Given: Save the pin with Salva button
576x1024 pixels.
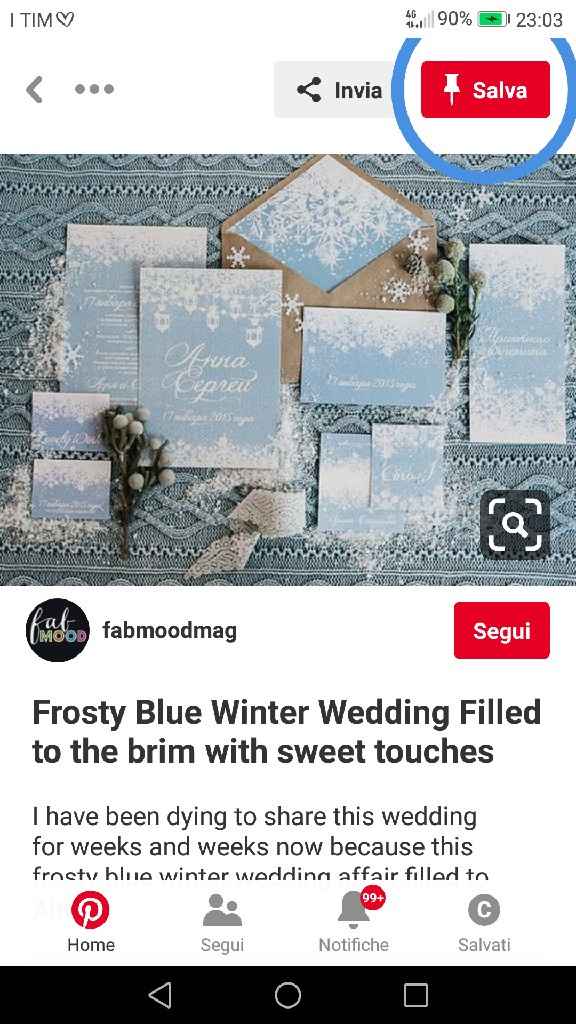Looking at the screenshot, I should (485, 89).
